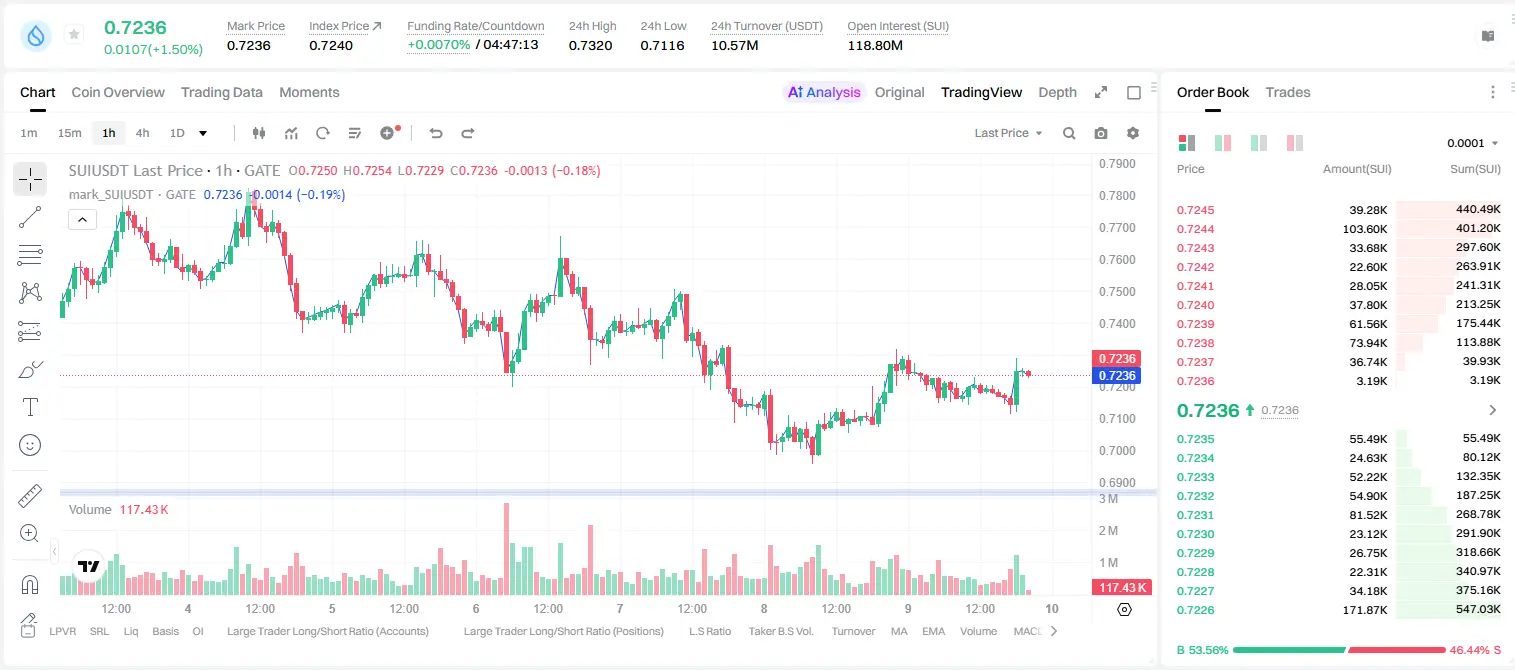Viewport: 1515px width, 670px height.
Task: Open the emoji sticker tool
Action: 30,445
